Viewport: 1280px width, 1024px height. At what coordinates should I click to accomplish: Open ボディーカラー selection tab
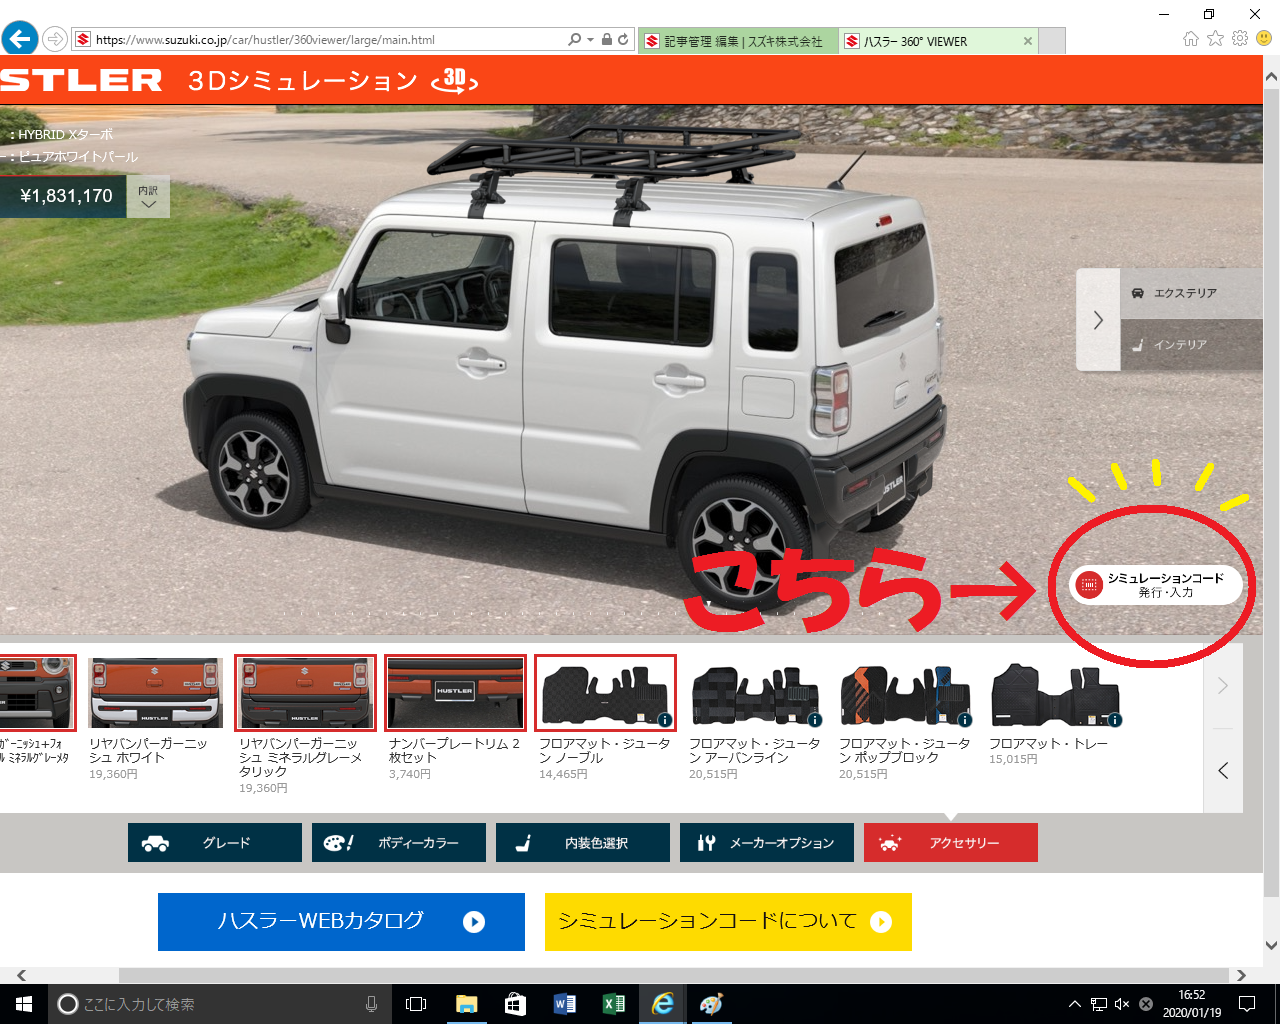[399, 843]
